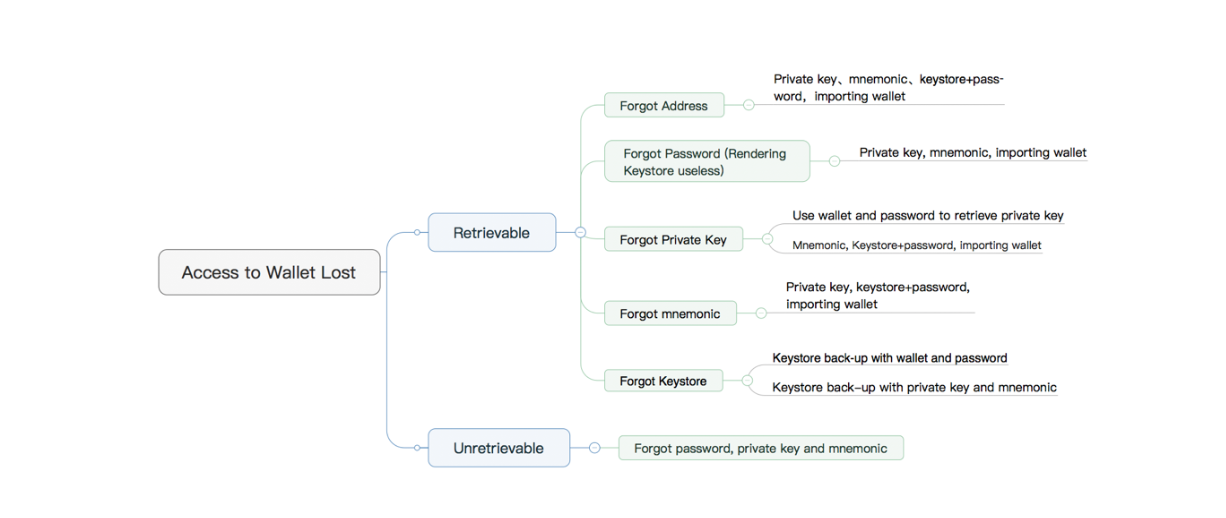The height and width of the screenshot is (518, 1226).
Task: Collapse the Forgot Address node circle
Action: 748,105
